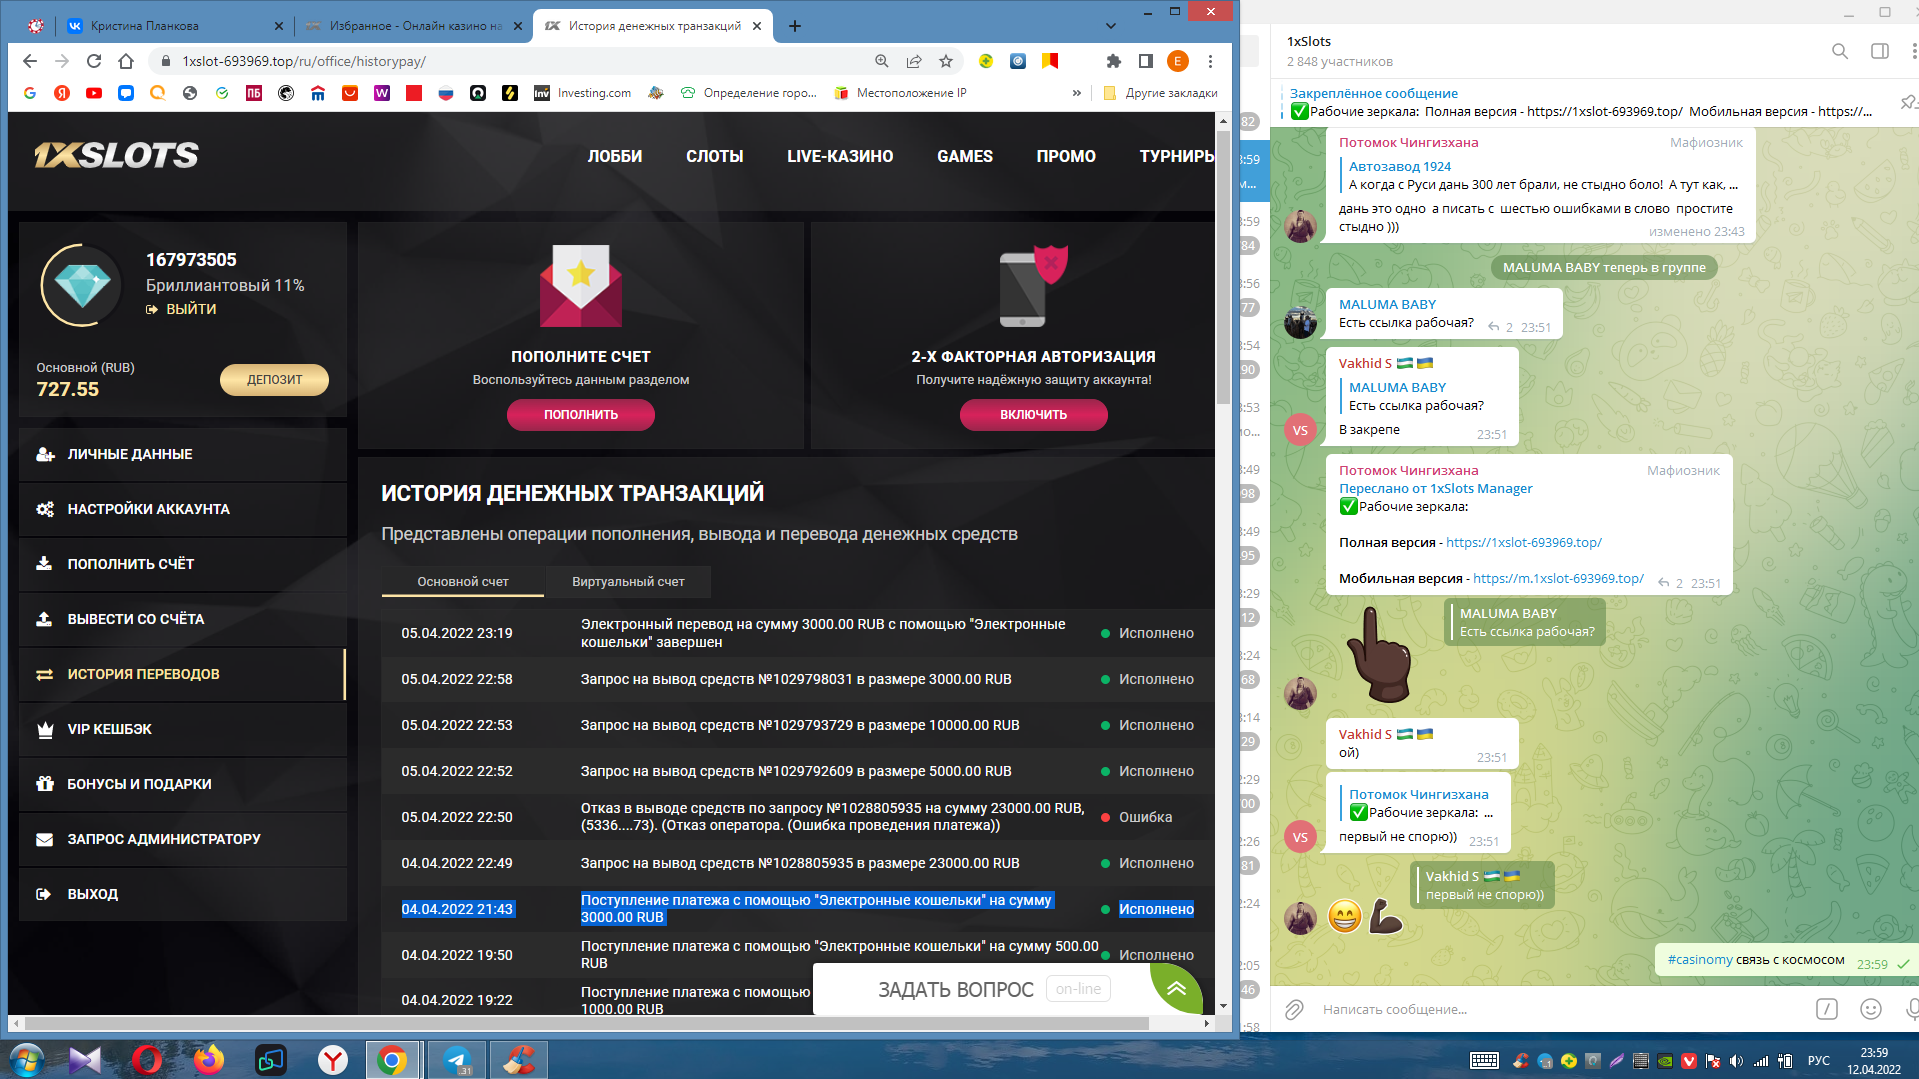Open ЛИЧНЫЕ ДАННЫЕ in the sidebar
Viewport: 1919px width, 1079px height.
182,454
